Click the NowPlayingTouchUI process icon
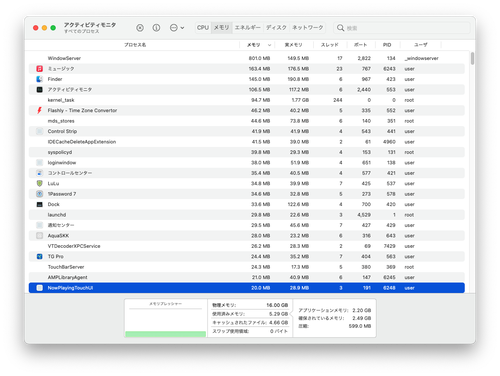The height and width of the screenshot is (376, 500). pyautogui.click(x=40, y=288)
